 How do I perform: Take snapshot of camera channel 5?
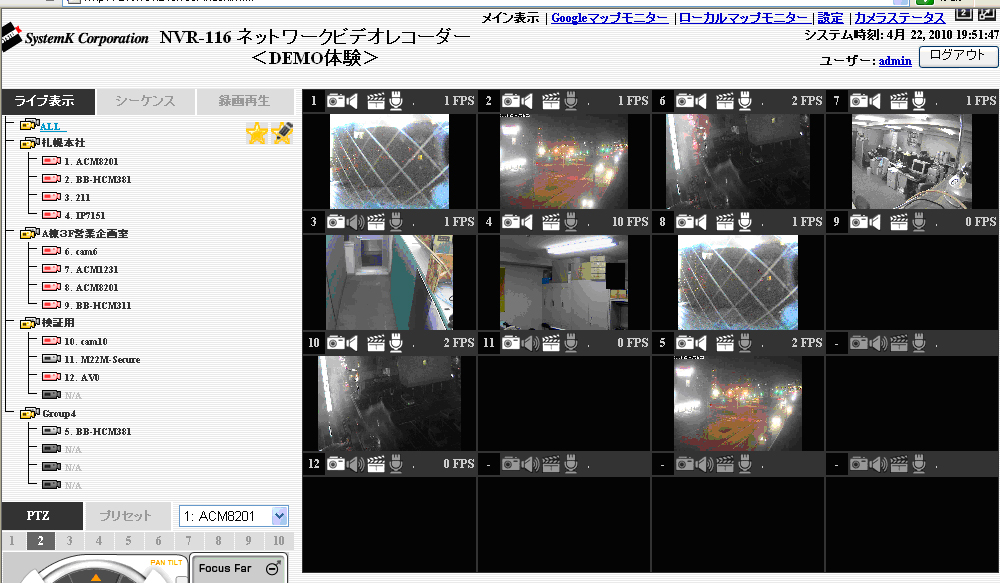coord(685,343)
